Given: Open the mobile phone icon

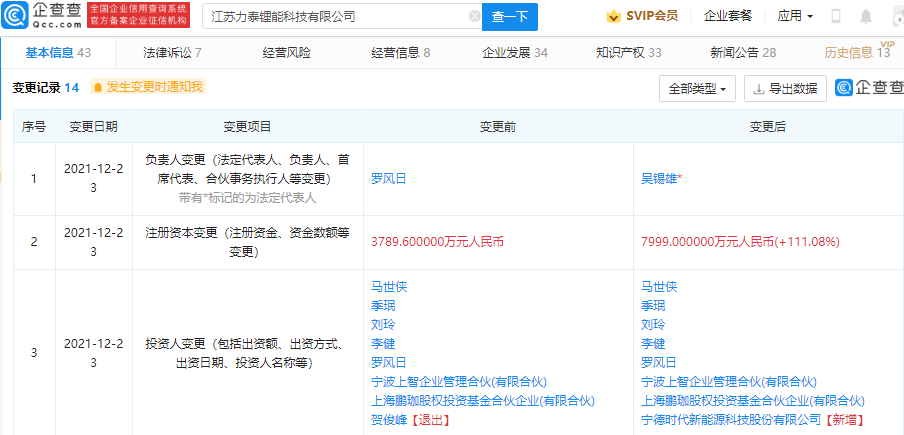Looking at the screenshot, I should 835,16.
